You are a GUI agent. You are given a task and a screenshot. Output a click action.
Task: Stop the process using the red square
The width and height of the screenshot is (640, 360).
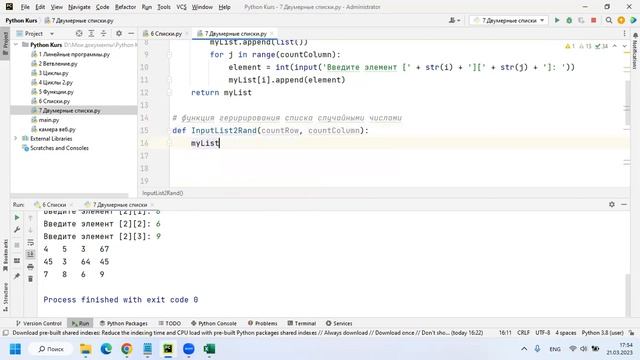(593, 20)
